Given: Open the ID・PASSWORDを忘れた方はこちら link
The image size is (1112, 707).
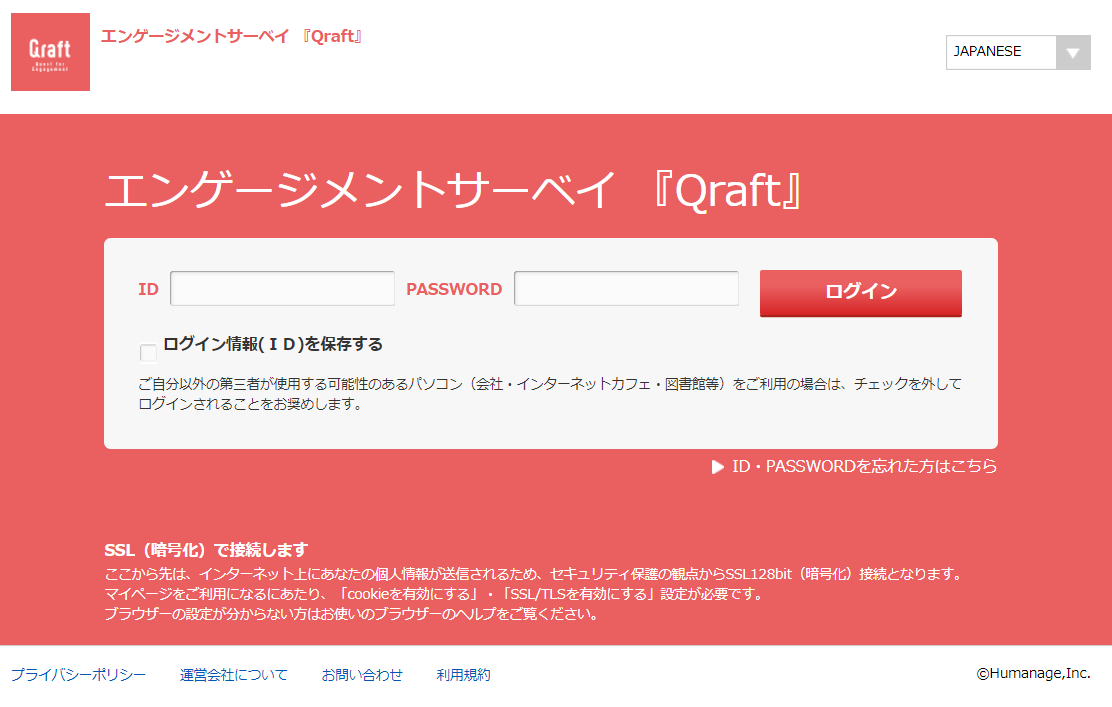Looking at the screenshot, I should (x=864, y=467).
